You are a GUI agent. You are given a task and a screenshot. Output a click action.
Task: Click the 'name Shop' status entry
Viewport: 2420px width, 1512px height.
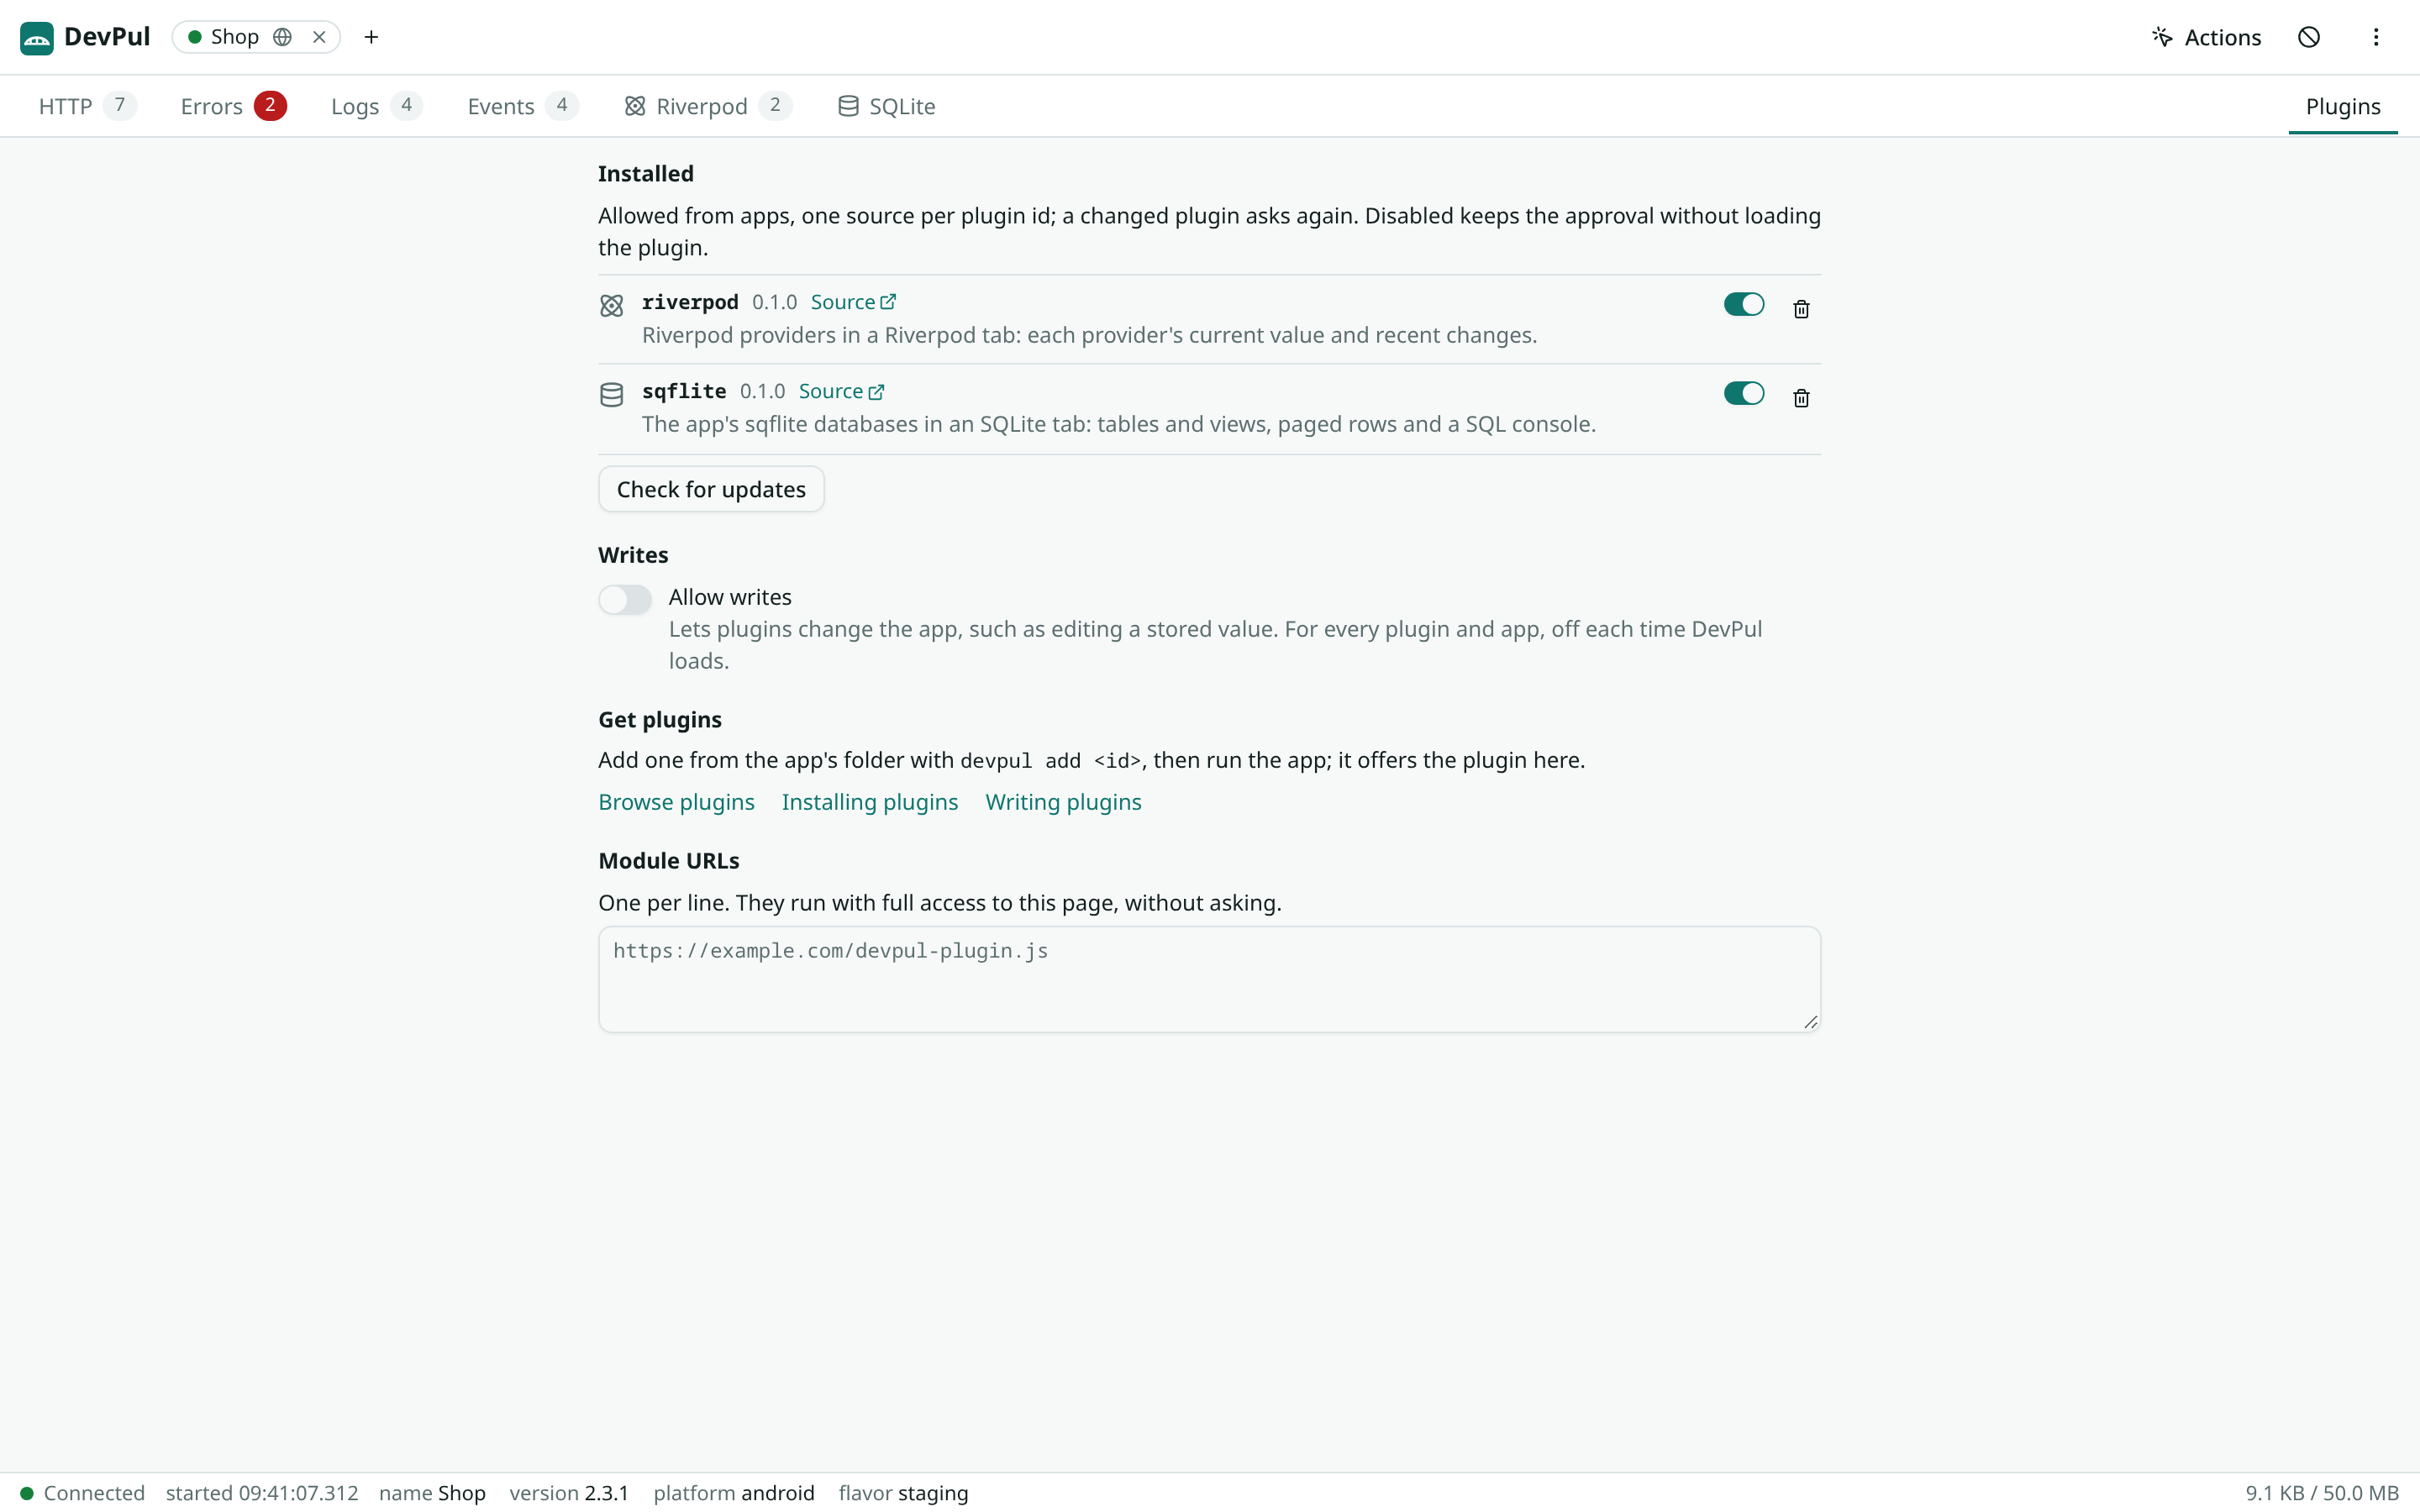pos(432,1493)
